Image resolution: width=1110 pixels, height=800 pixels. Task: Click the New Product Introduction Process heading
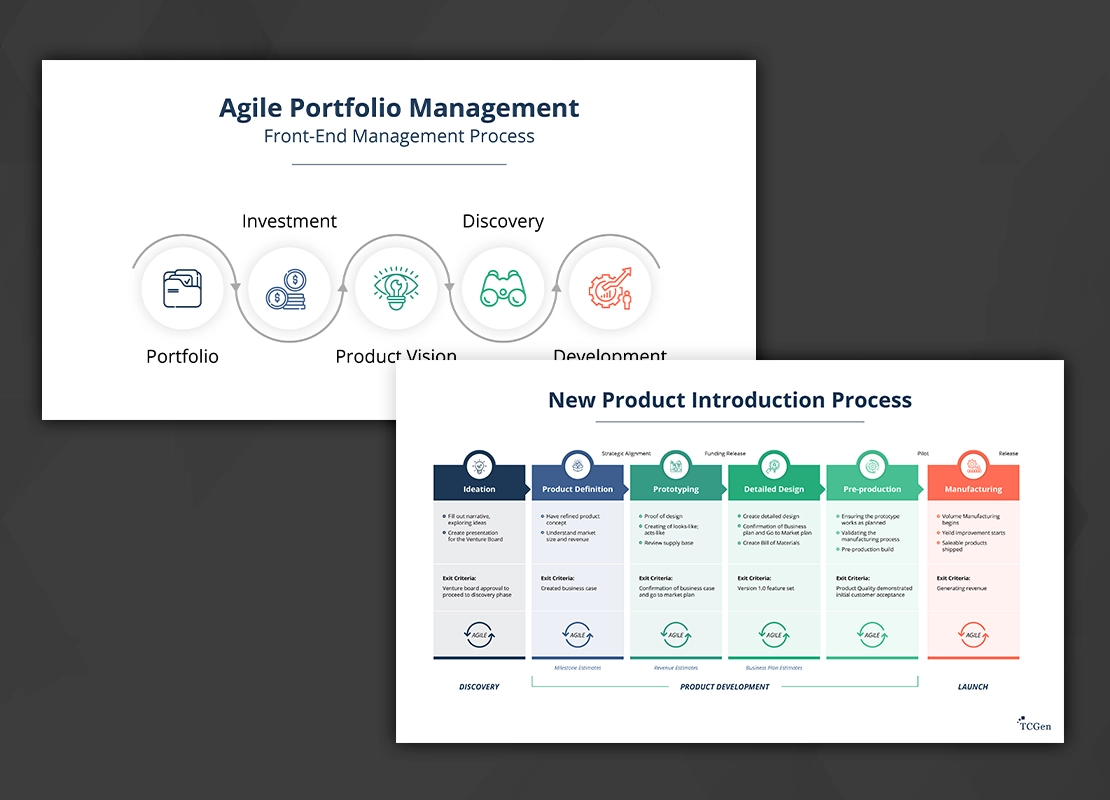pos(730,400)
